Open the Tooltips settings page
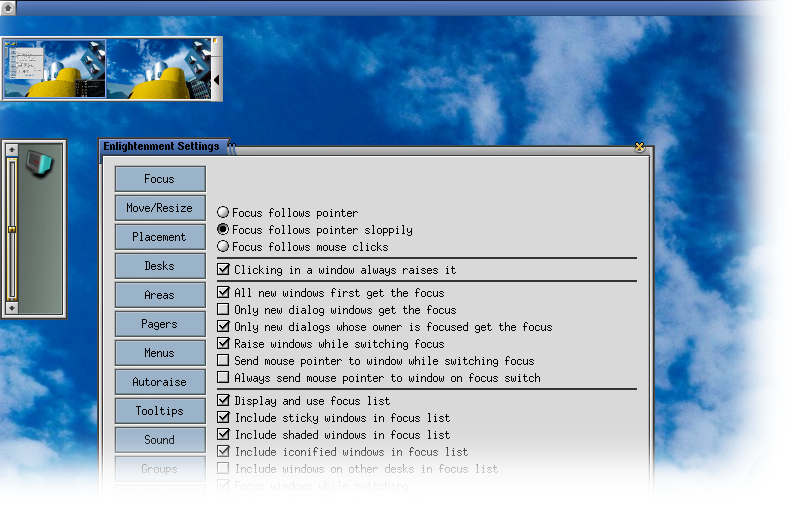 point(160,411)
